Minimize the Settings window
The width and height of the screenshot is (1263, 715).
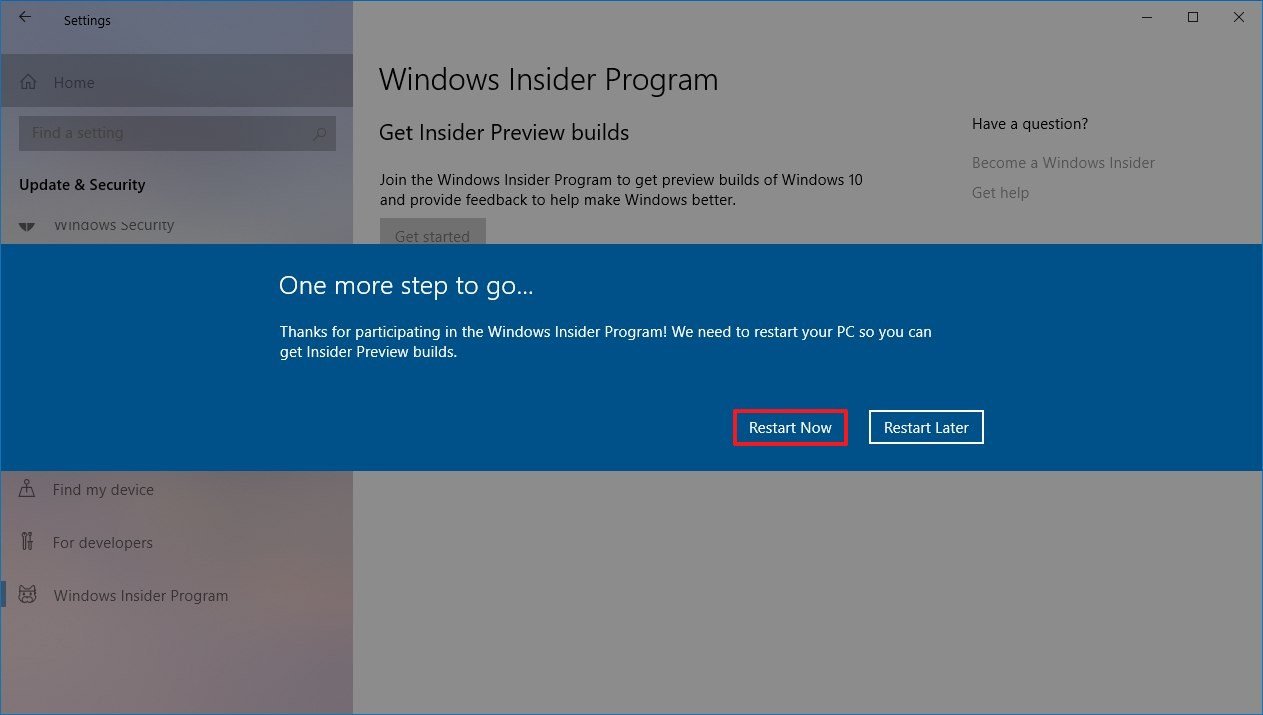(x=1146, y=17)
